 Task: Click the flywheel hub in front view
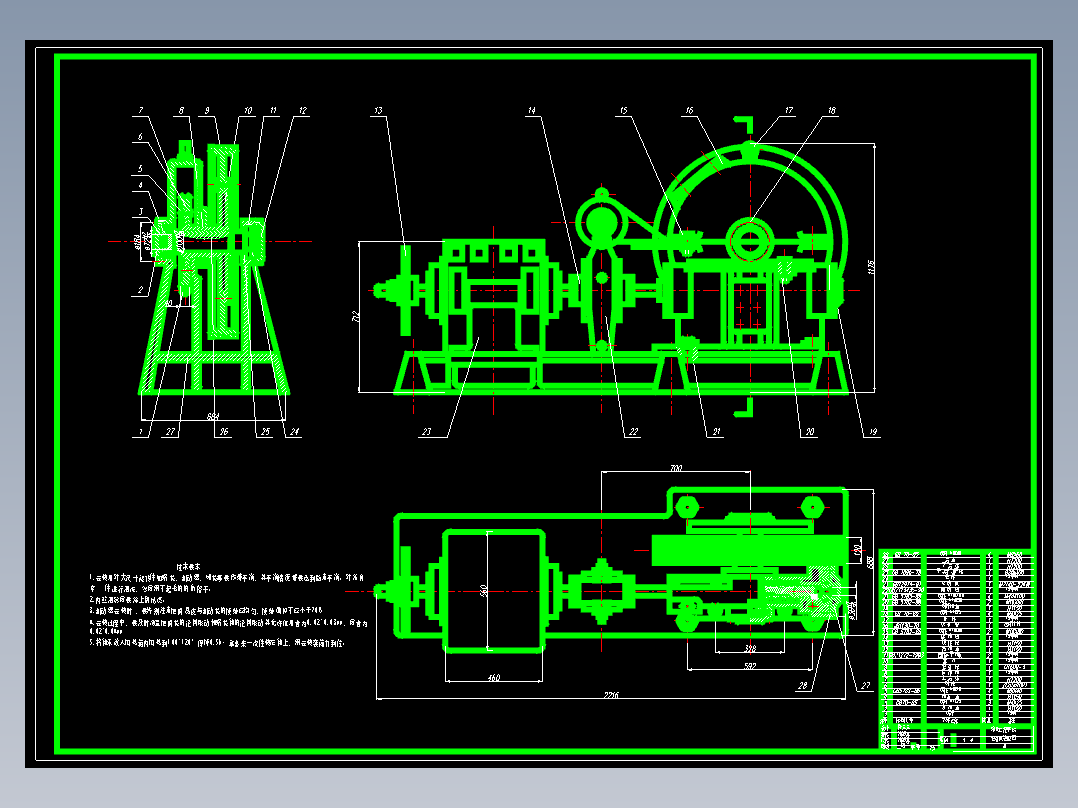(749, 241)
